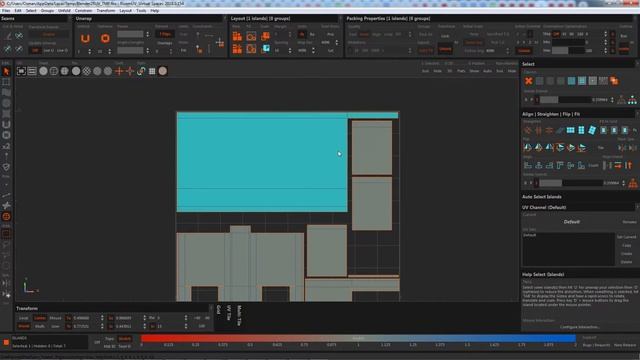Click the frame view icon in viewport toolbar
Screen dimensions: 640x360
(21, 71)
